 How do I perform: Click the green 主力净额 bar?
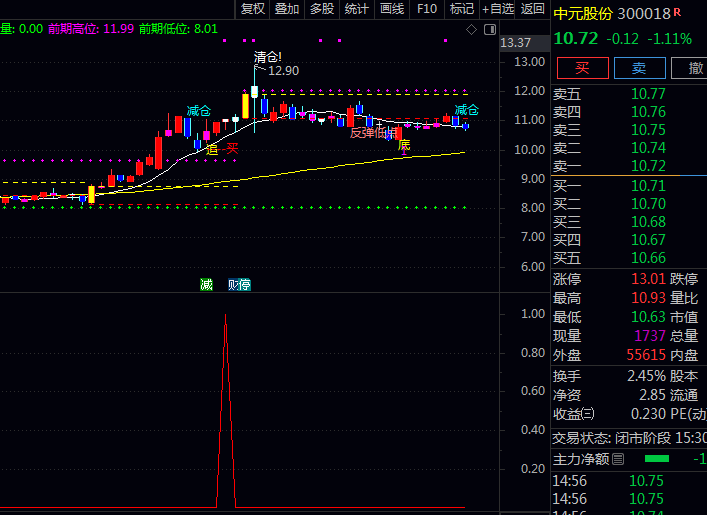tap(657, 459)
